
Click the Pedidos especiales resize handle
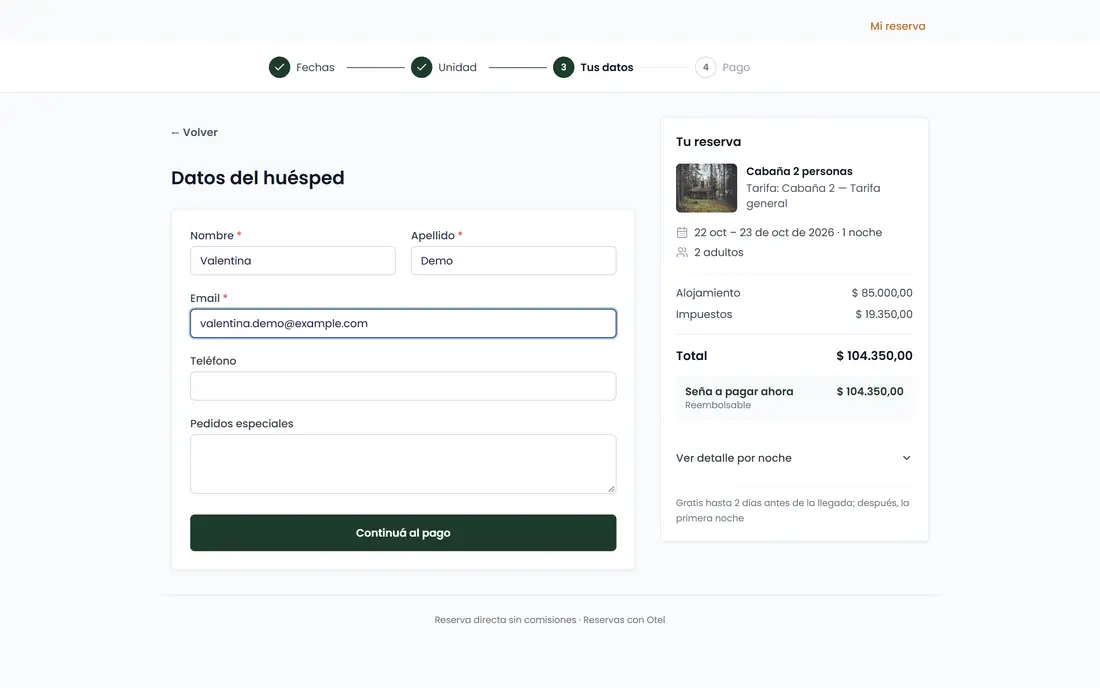[x=612, y=489]
